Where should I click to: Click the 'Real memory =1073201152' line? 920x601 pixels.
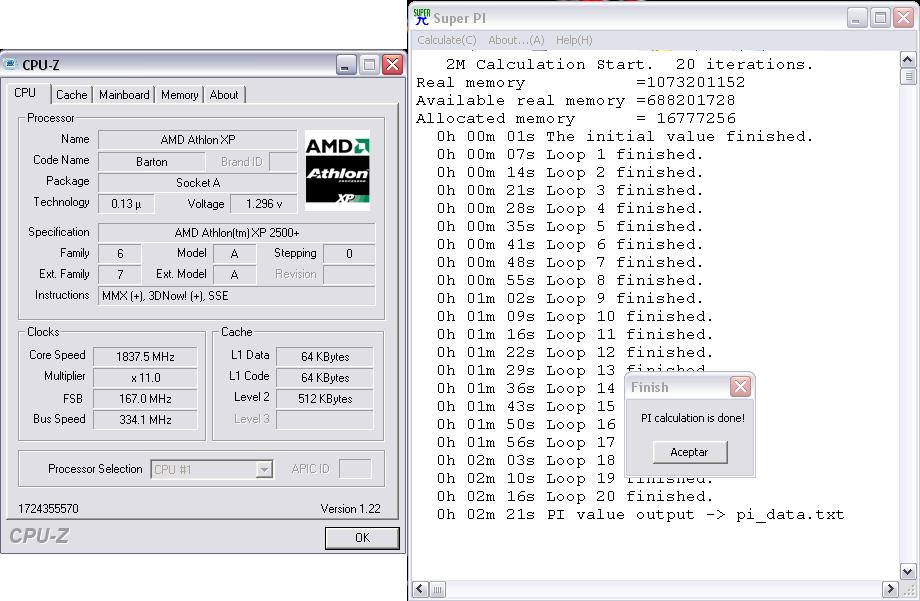580,82
